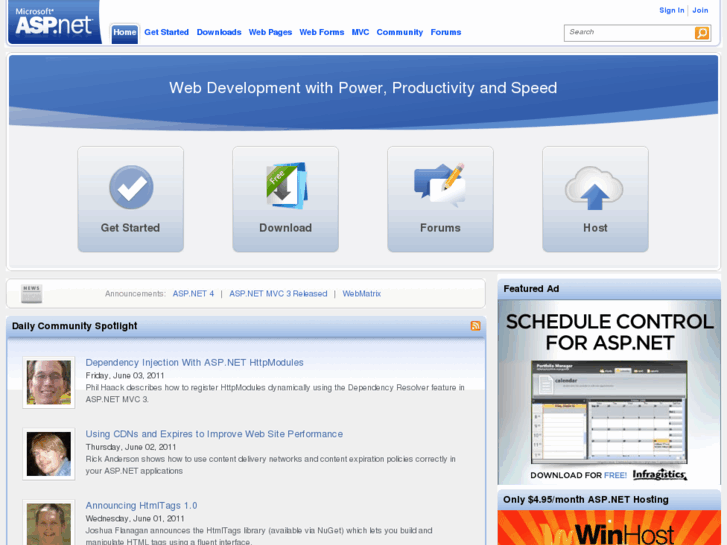Click the News newspaper icon

point(32,294)
